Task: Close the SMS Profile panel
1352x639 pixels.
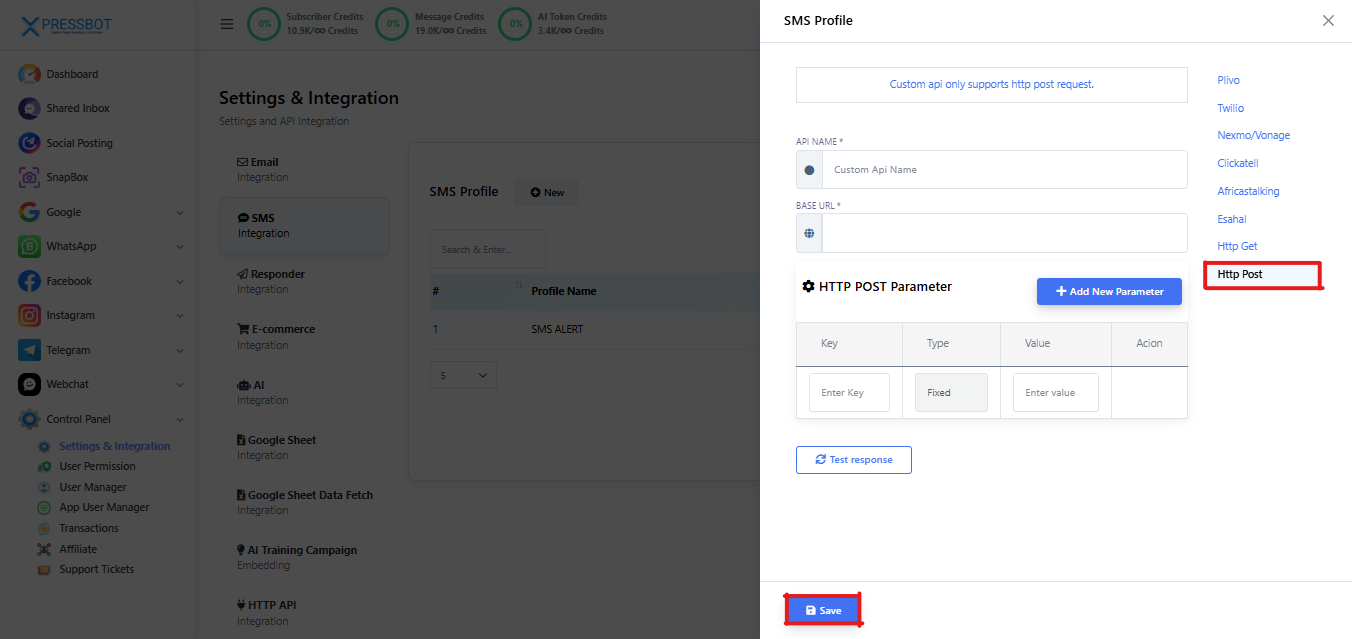Action: pos(1328,21)
